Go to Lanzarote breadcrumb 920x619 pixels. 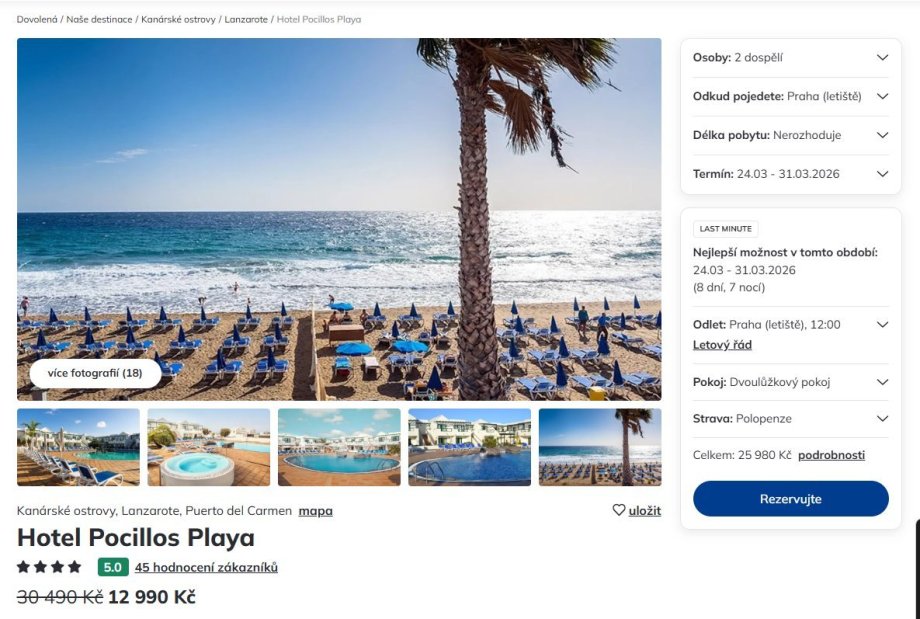click(x=246, y=19)
